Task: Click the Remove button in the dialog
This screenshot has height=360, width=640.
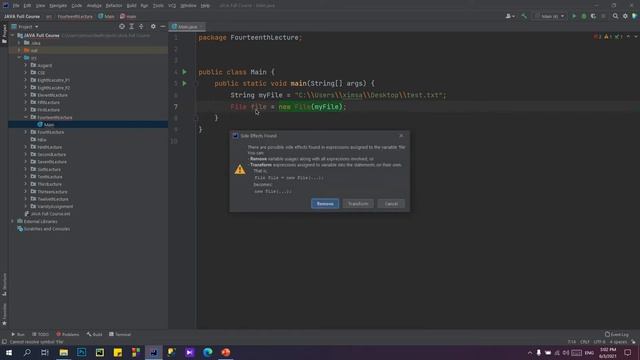Action: point(325,204)
